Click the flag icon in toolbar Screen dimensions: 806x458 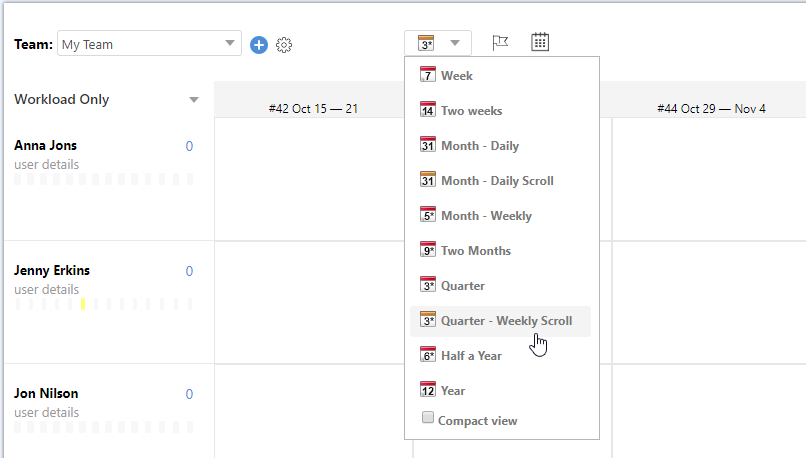500,42
